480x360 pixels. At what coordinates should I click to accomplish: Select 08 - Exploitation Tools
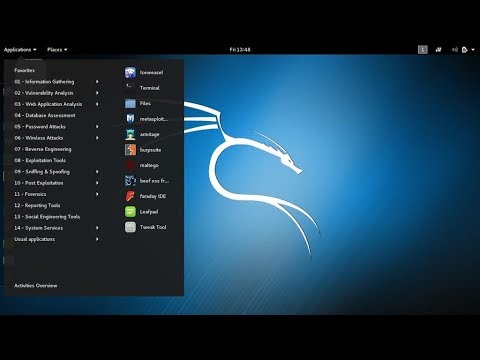40,160
